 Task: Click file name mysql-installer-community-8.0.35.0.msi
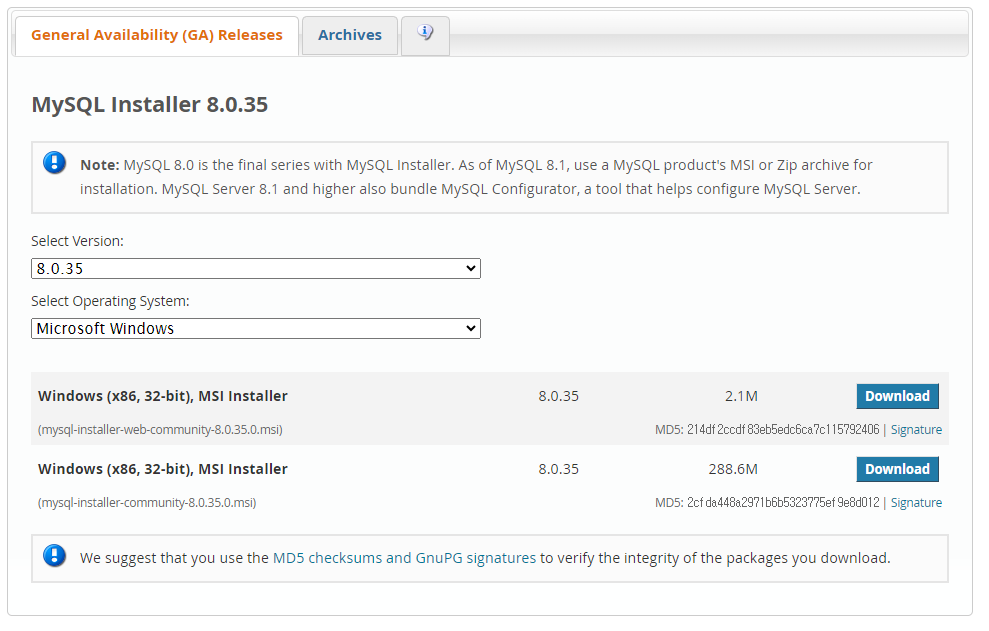[x=147, y=503]
